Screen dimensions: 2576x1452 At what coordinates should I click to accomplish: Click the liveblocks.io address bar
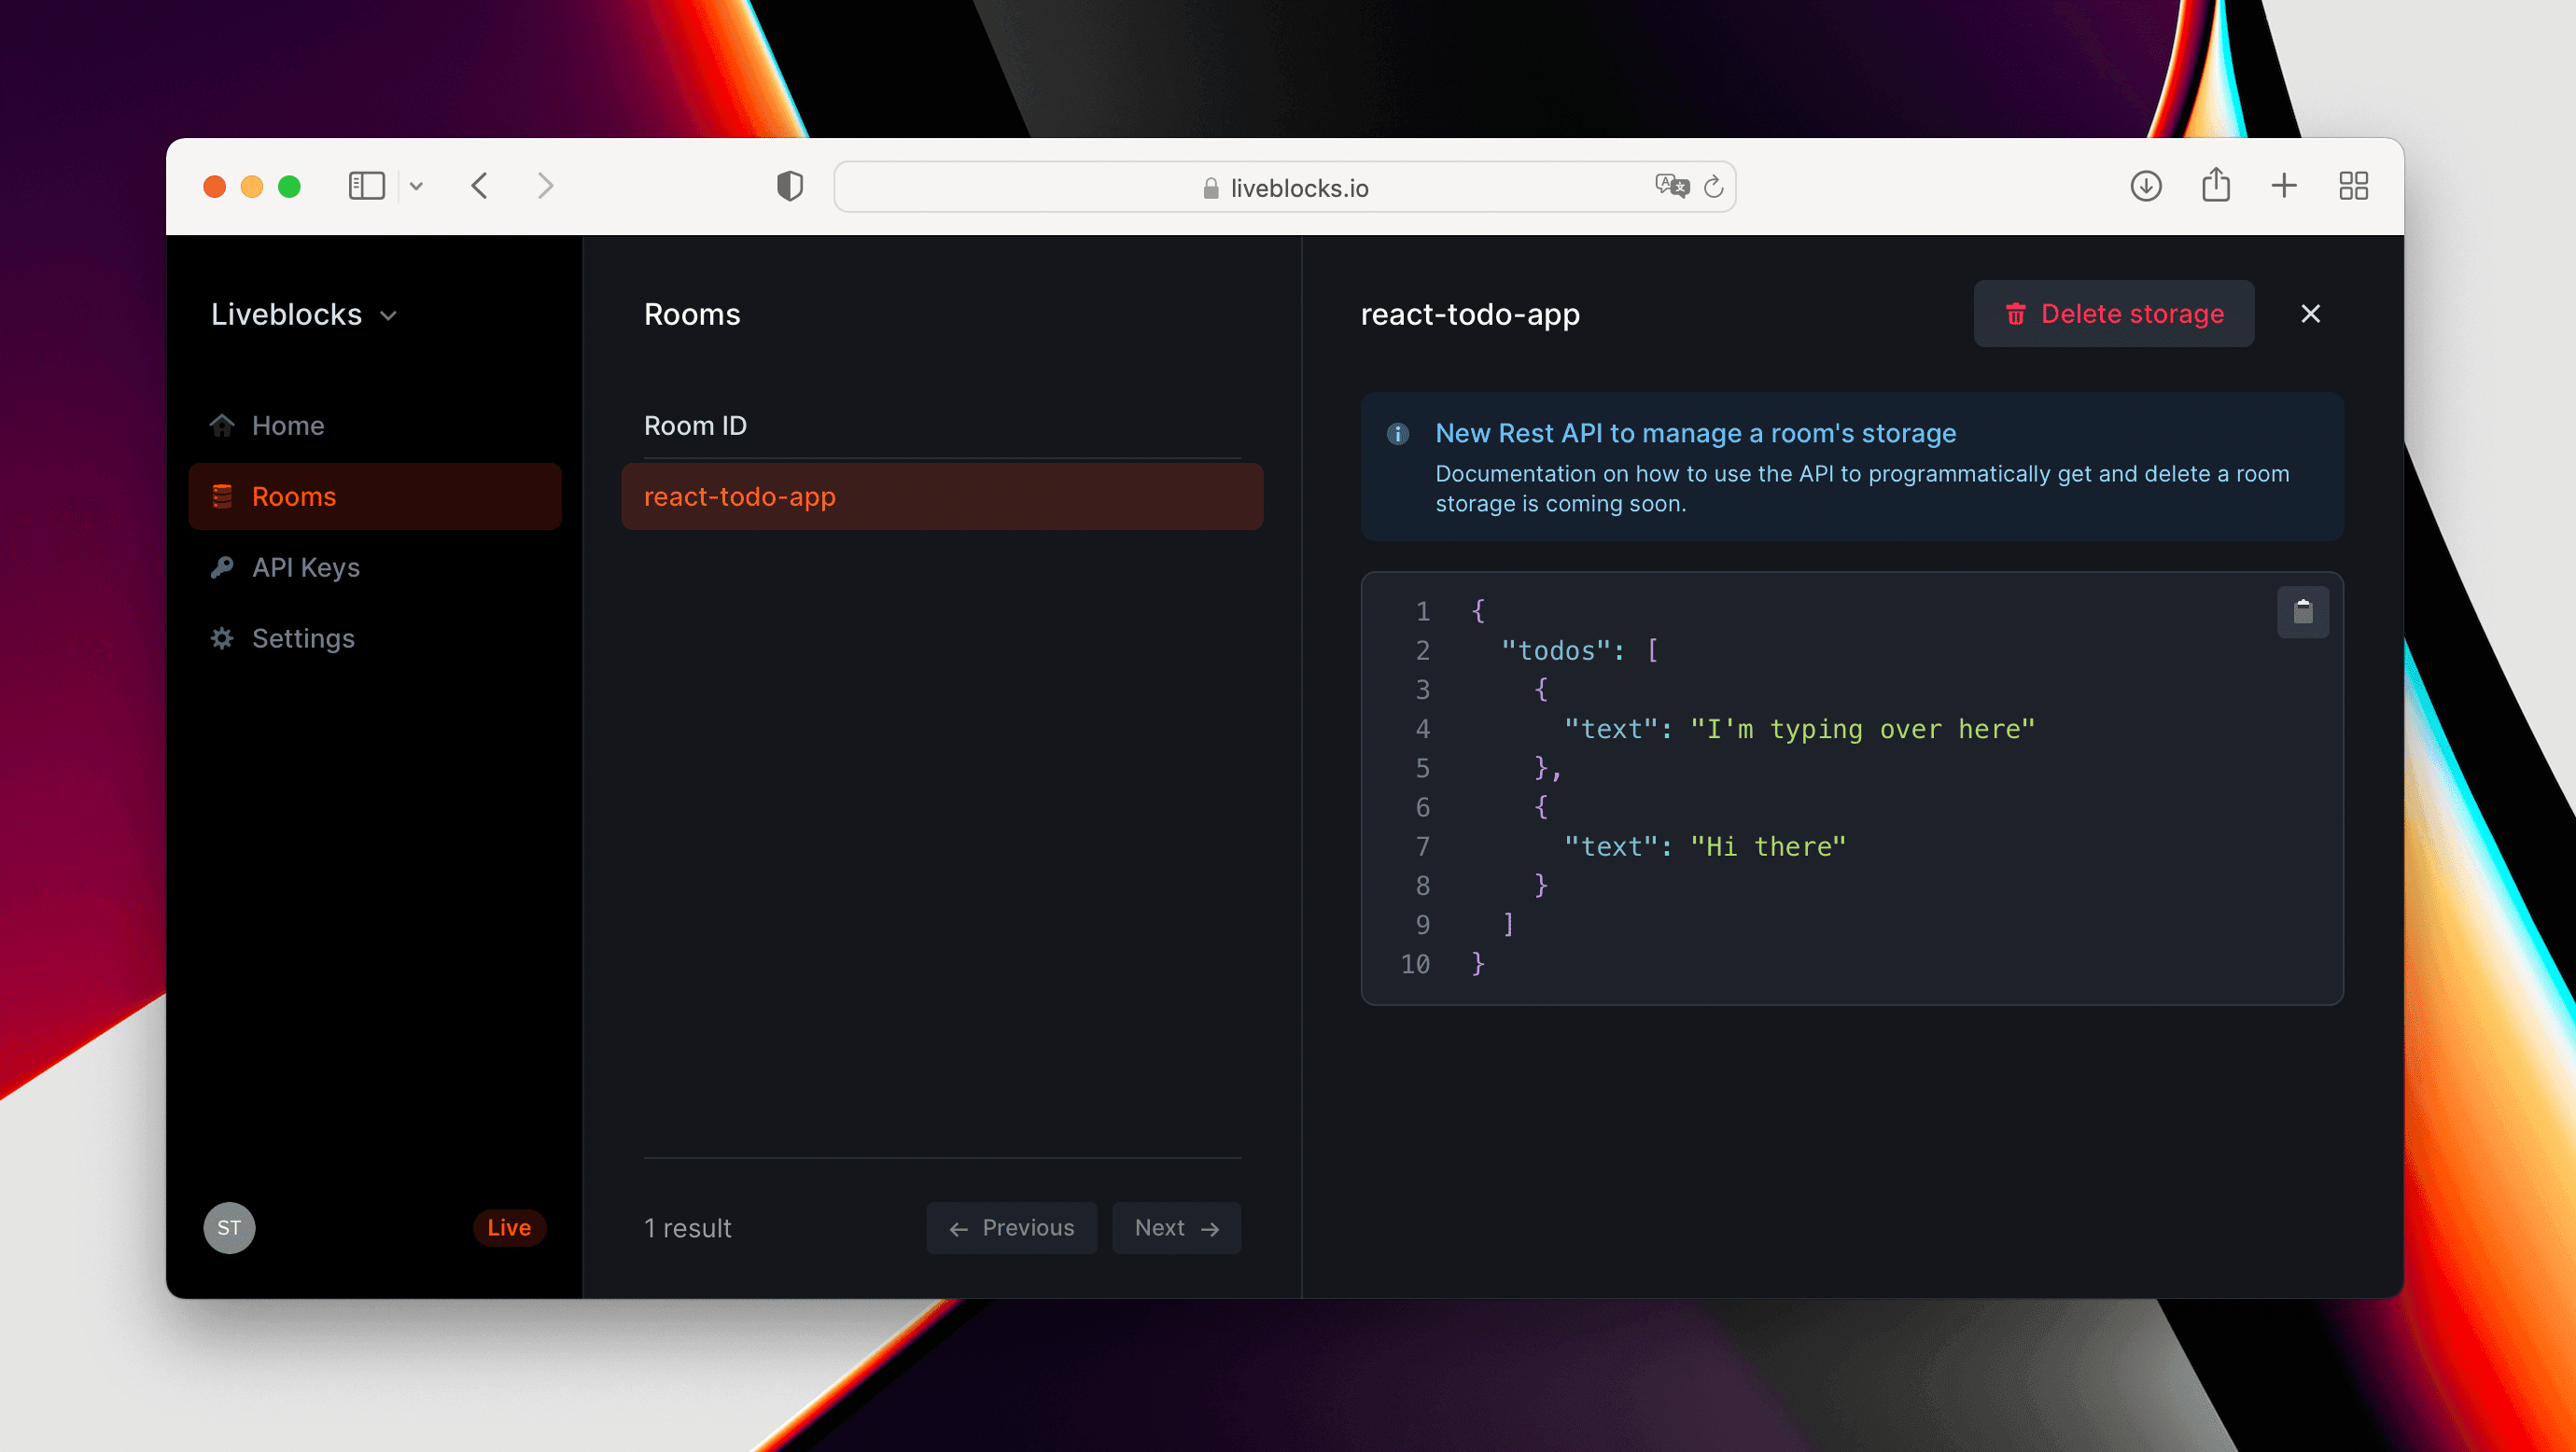(1286, 184)
